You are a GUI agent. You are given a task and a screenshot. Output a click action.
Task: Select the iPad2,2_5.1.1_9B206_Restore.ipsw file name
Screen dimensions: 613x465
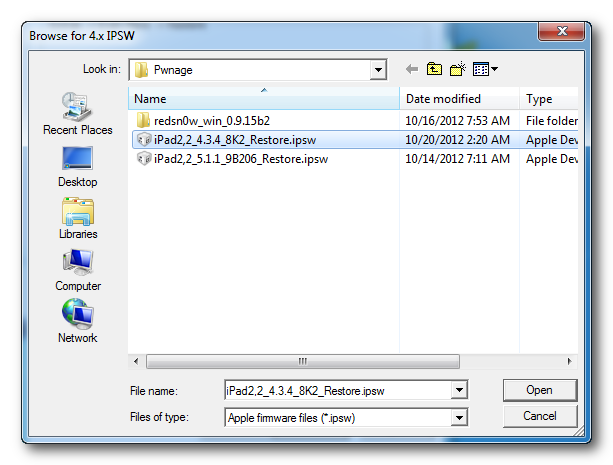(241, 159)
